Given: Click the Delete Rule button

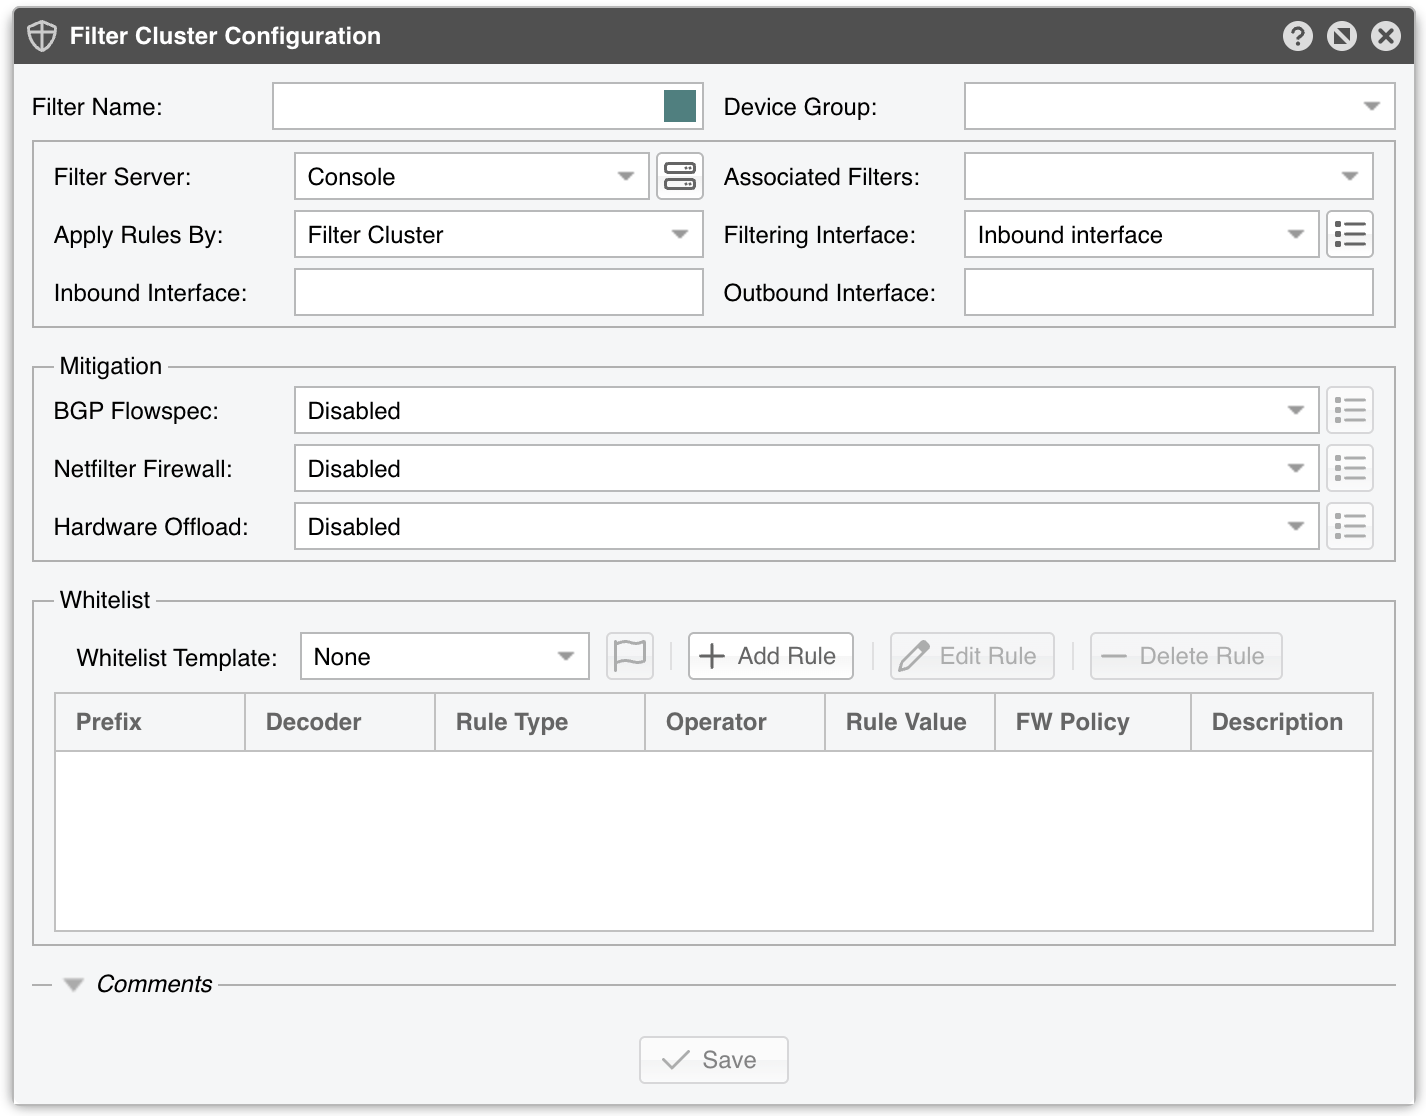Looking at the screenshot, I should pos(1186,656).
